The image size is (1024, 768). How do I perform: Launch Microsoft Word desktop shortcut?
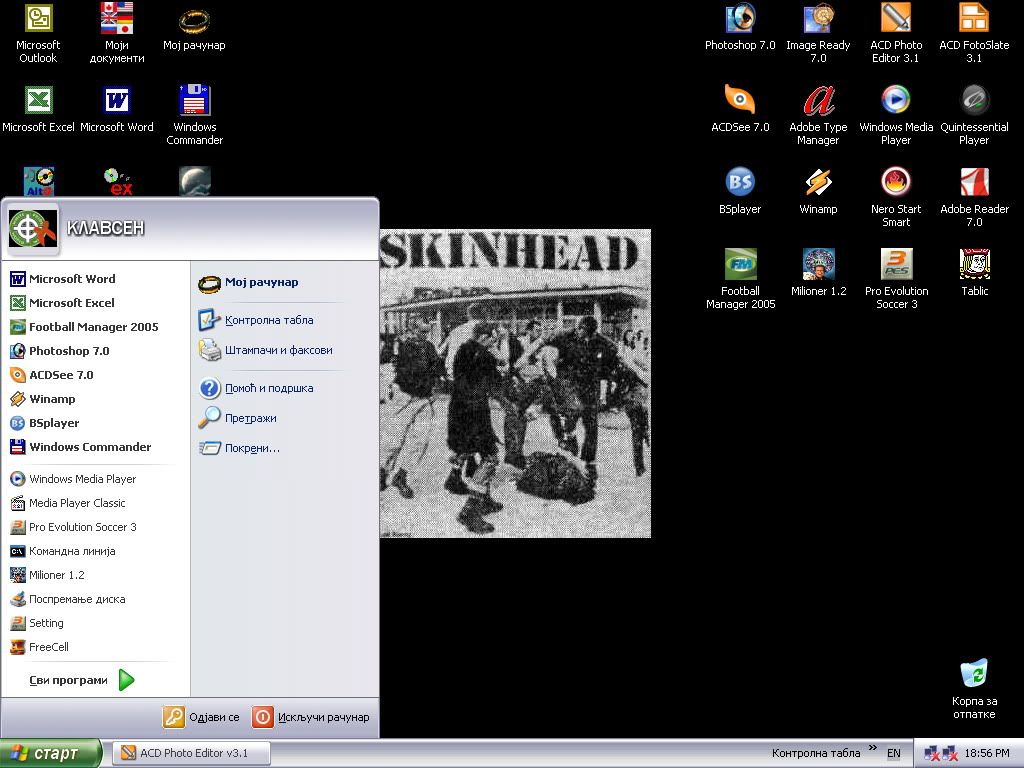click(117, 109)
